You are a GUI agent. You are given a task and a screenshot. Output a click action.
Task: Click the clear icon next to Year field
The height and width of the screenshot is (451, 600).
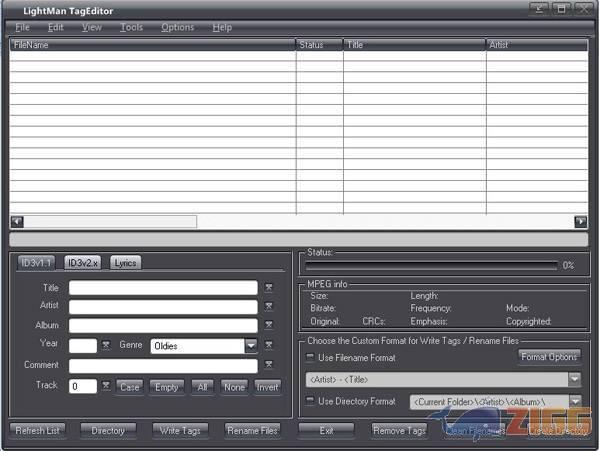click(106, 346)
